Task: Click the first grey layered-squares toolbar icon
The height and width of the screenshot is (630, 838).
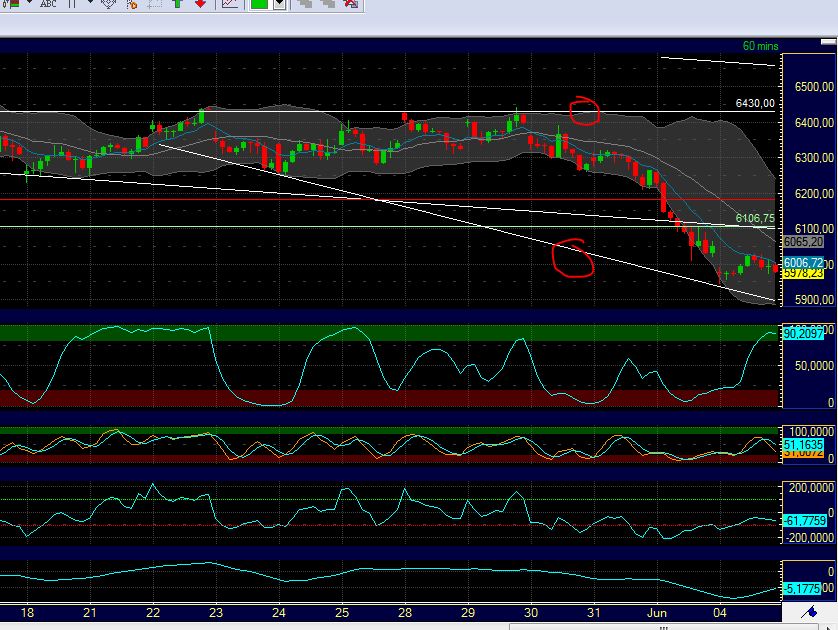Action: (x=305, y=4)
